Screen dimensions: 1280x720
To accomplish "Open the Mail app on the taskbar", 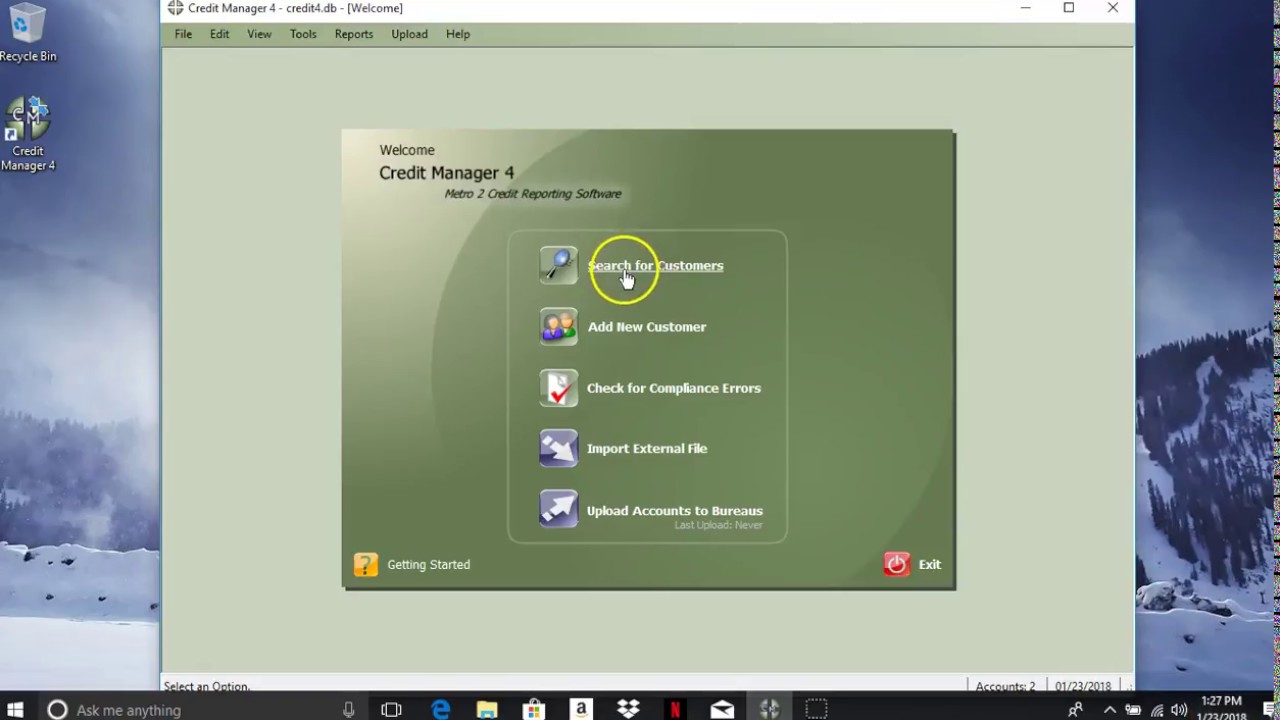I will [x=722, y=710].
